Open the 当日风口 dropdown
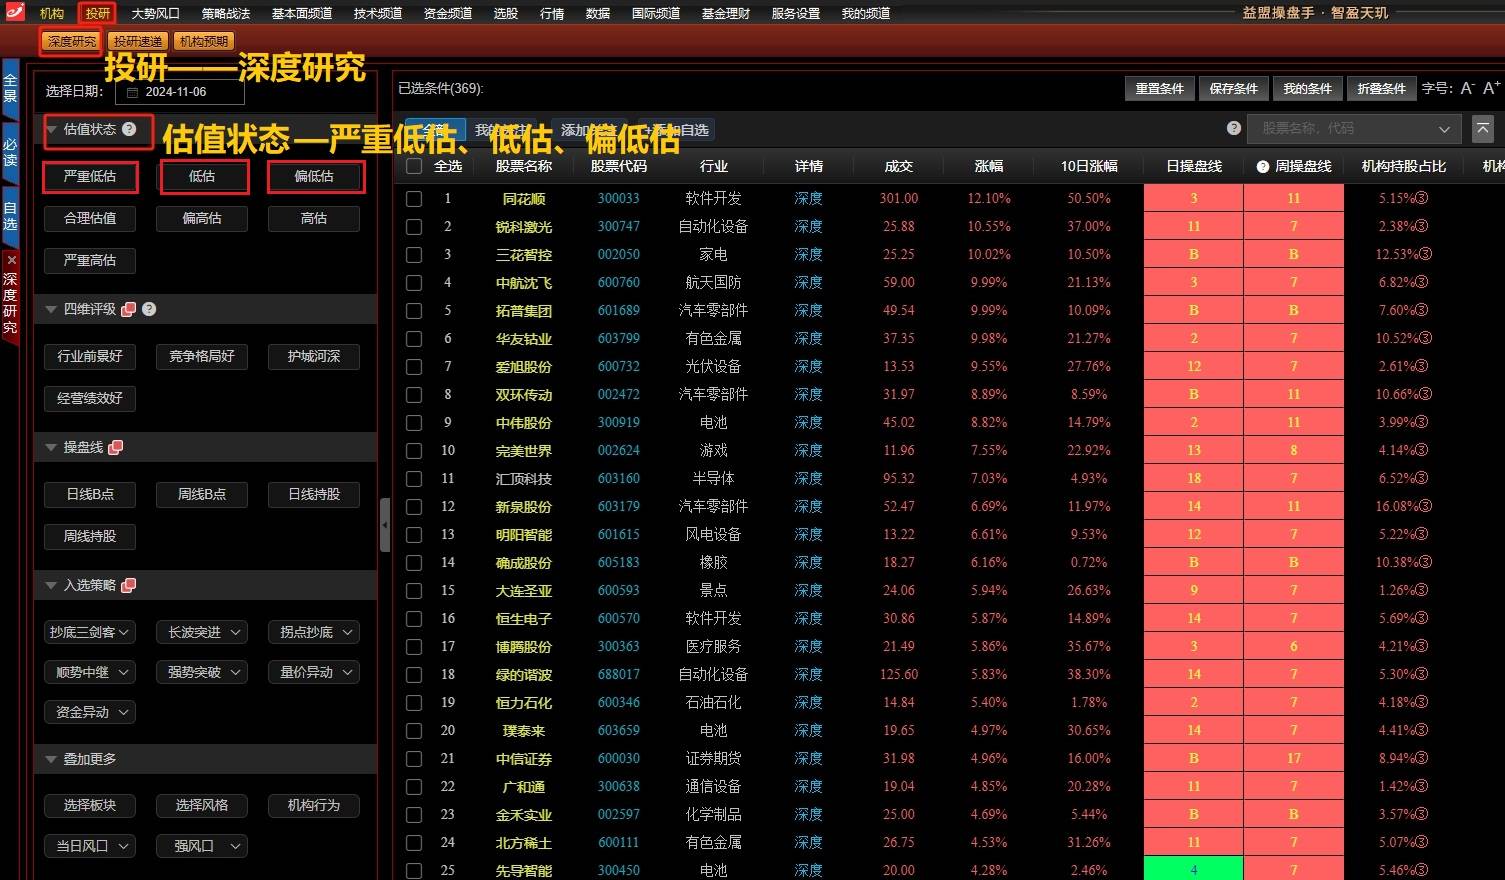The image size is (1505, 880). 90,846
